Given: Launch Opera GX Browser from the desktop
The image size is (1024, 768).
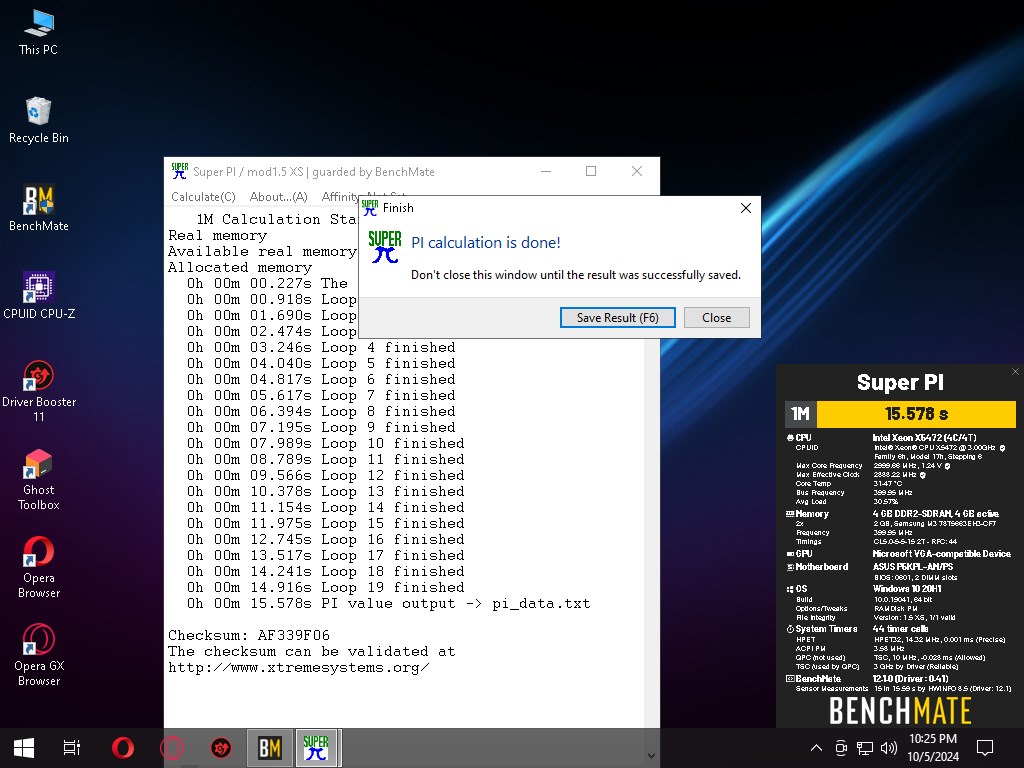Looking at the screenshot, I should 39,655.
